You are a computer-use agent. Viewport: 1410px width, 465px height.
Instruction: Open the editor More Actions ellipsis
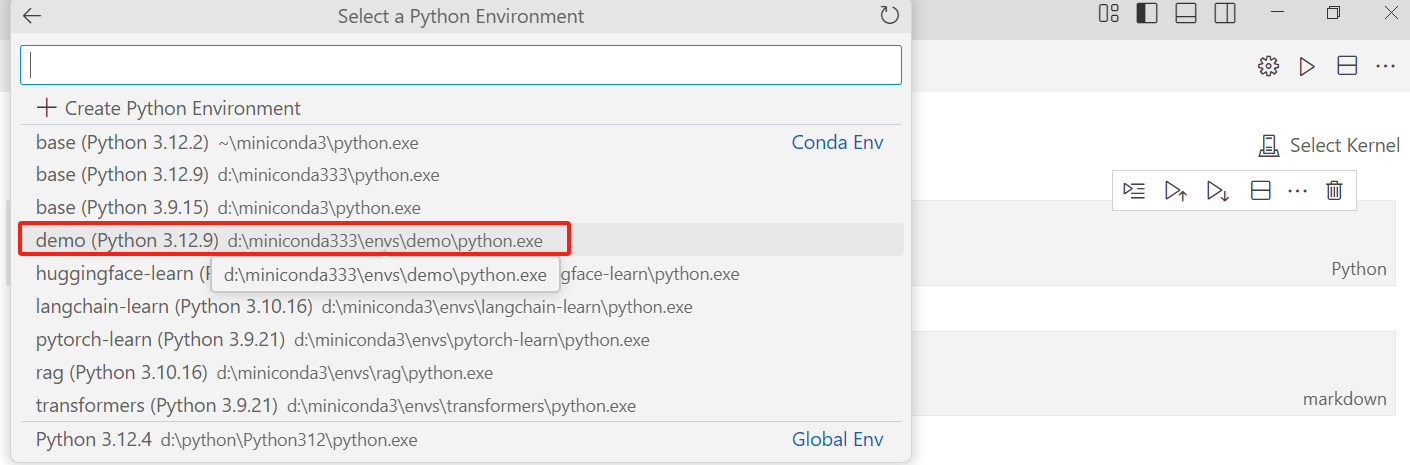1385,67
